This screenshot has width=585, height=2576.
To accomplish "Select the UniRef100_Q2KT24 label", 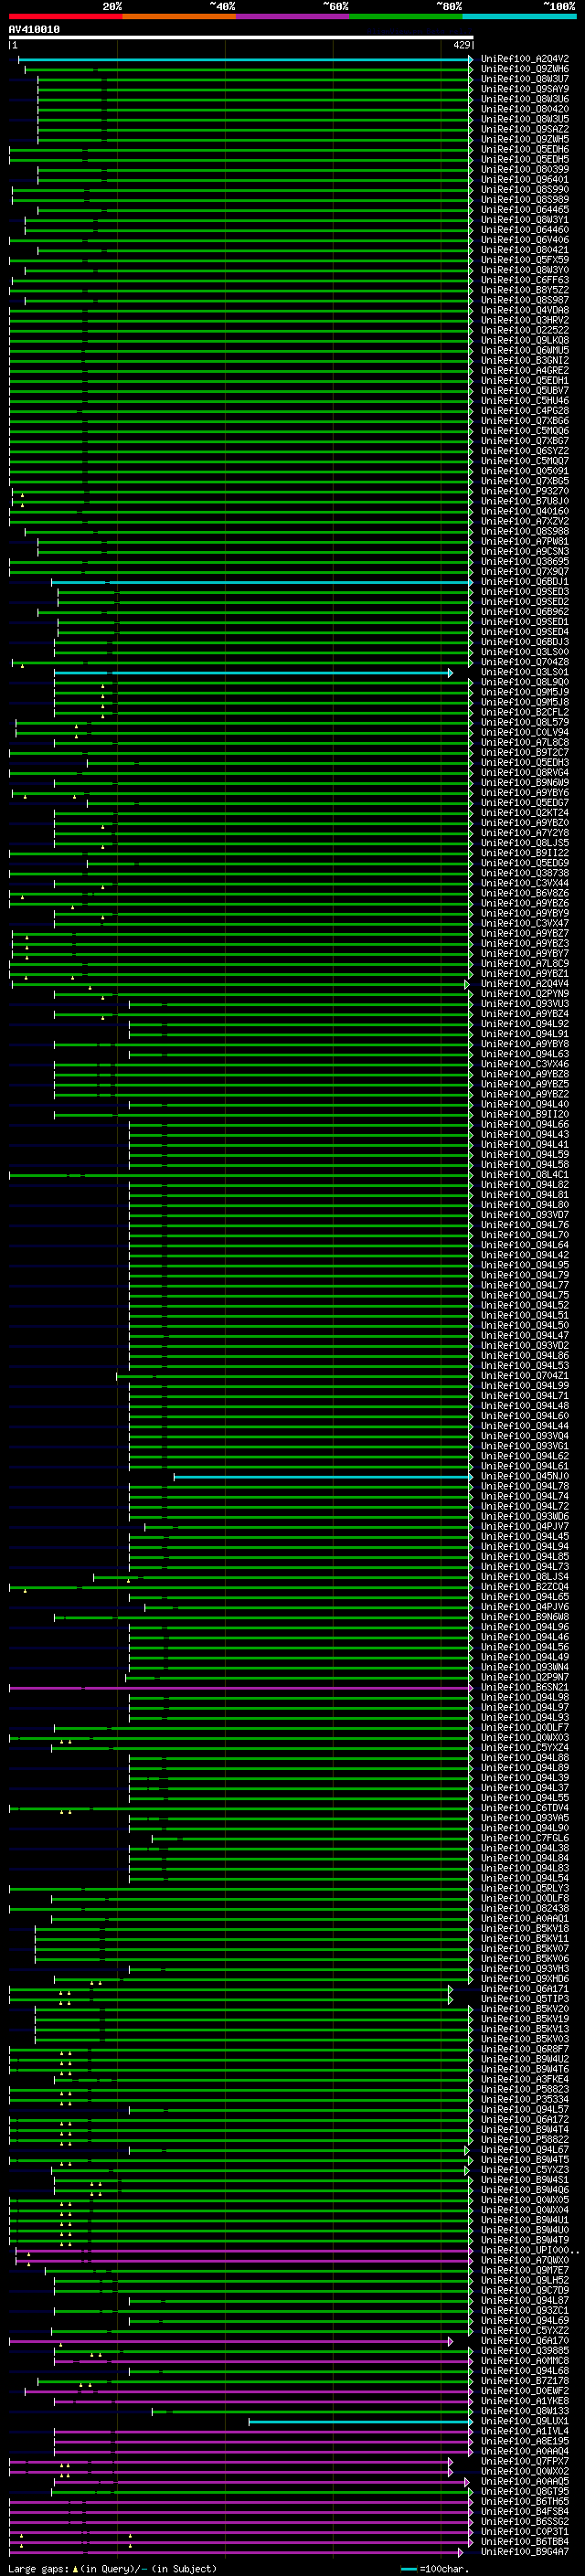I will click(x=525, y=813).
